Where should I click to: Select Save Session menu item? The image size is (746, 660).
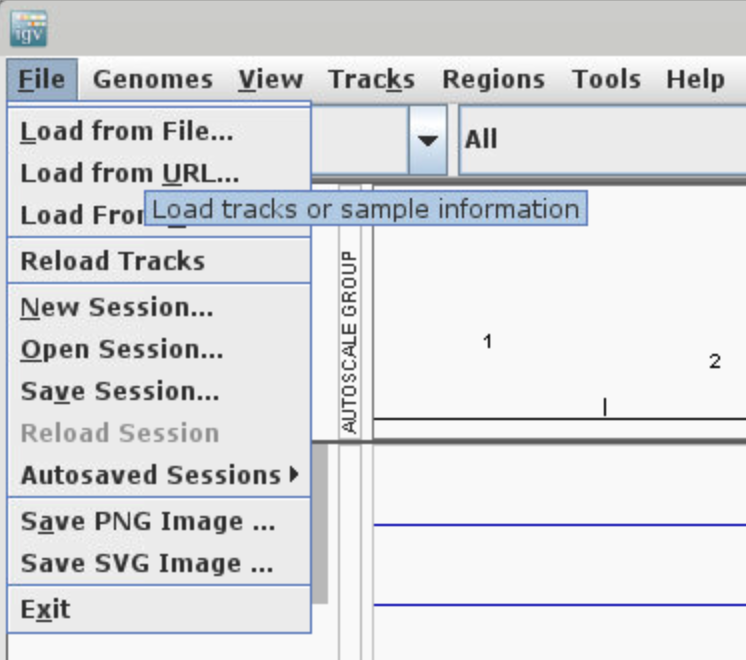click(119, 391)
